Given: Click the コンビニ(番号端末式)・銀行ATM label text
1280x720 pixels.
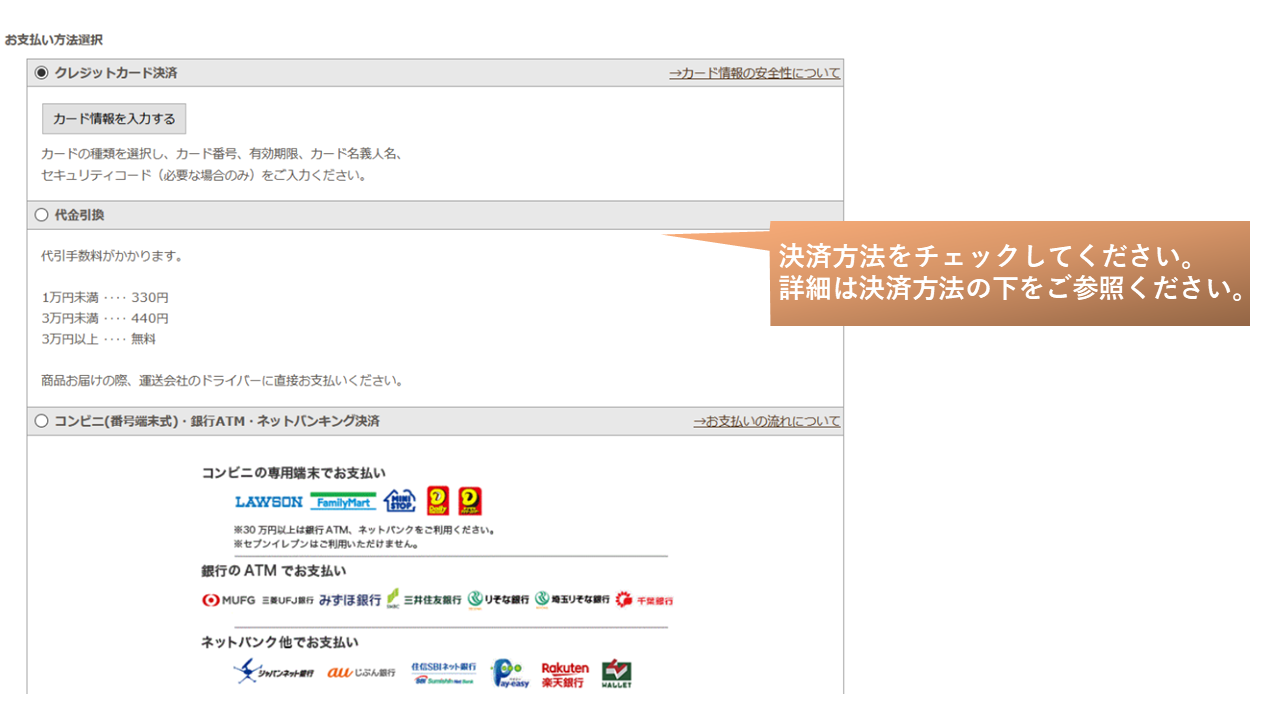Looking at the screenshot, I should (x=217, y=422).
